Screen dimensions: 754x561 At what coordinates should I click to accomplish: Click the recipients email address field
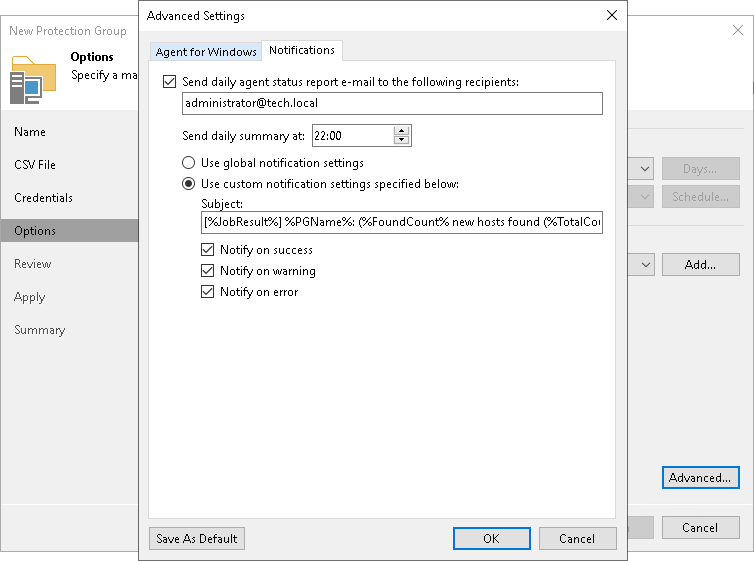pyautogui.click(x=392, y=103)
